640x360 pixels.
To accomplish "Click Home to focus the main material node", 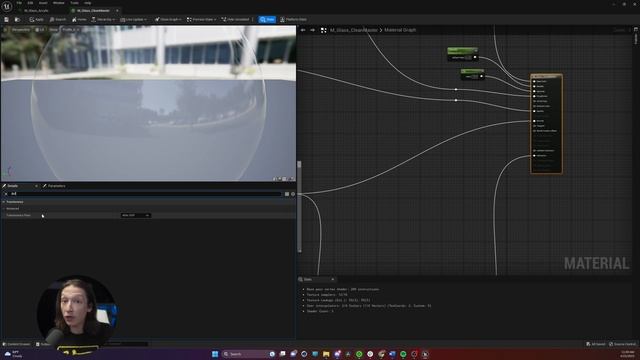I will coord(79,19).
